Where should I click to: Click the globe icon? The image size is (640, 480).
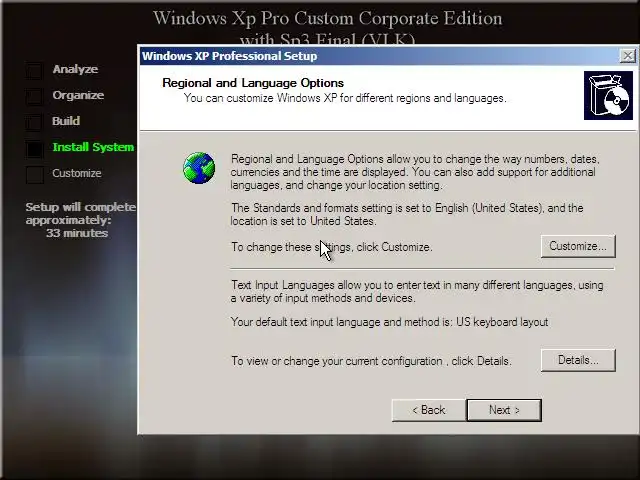[199, 168]
